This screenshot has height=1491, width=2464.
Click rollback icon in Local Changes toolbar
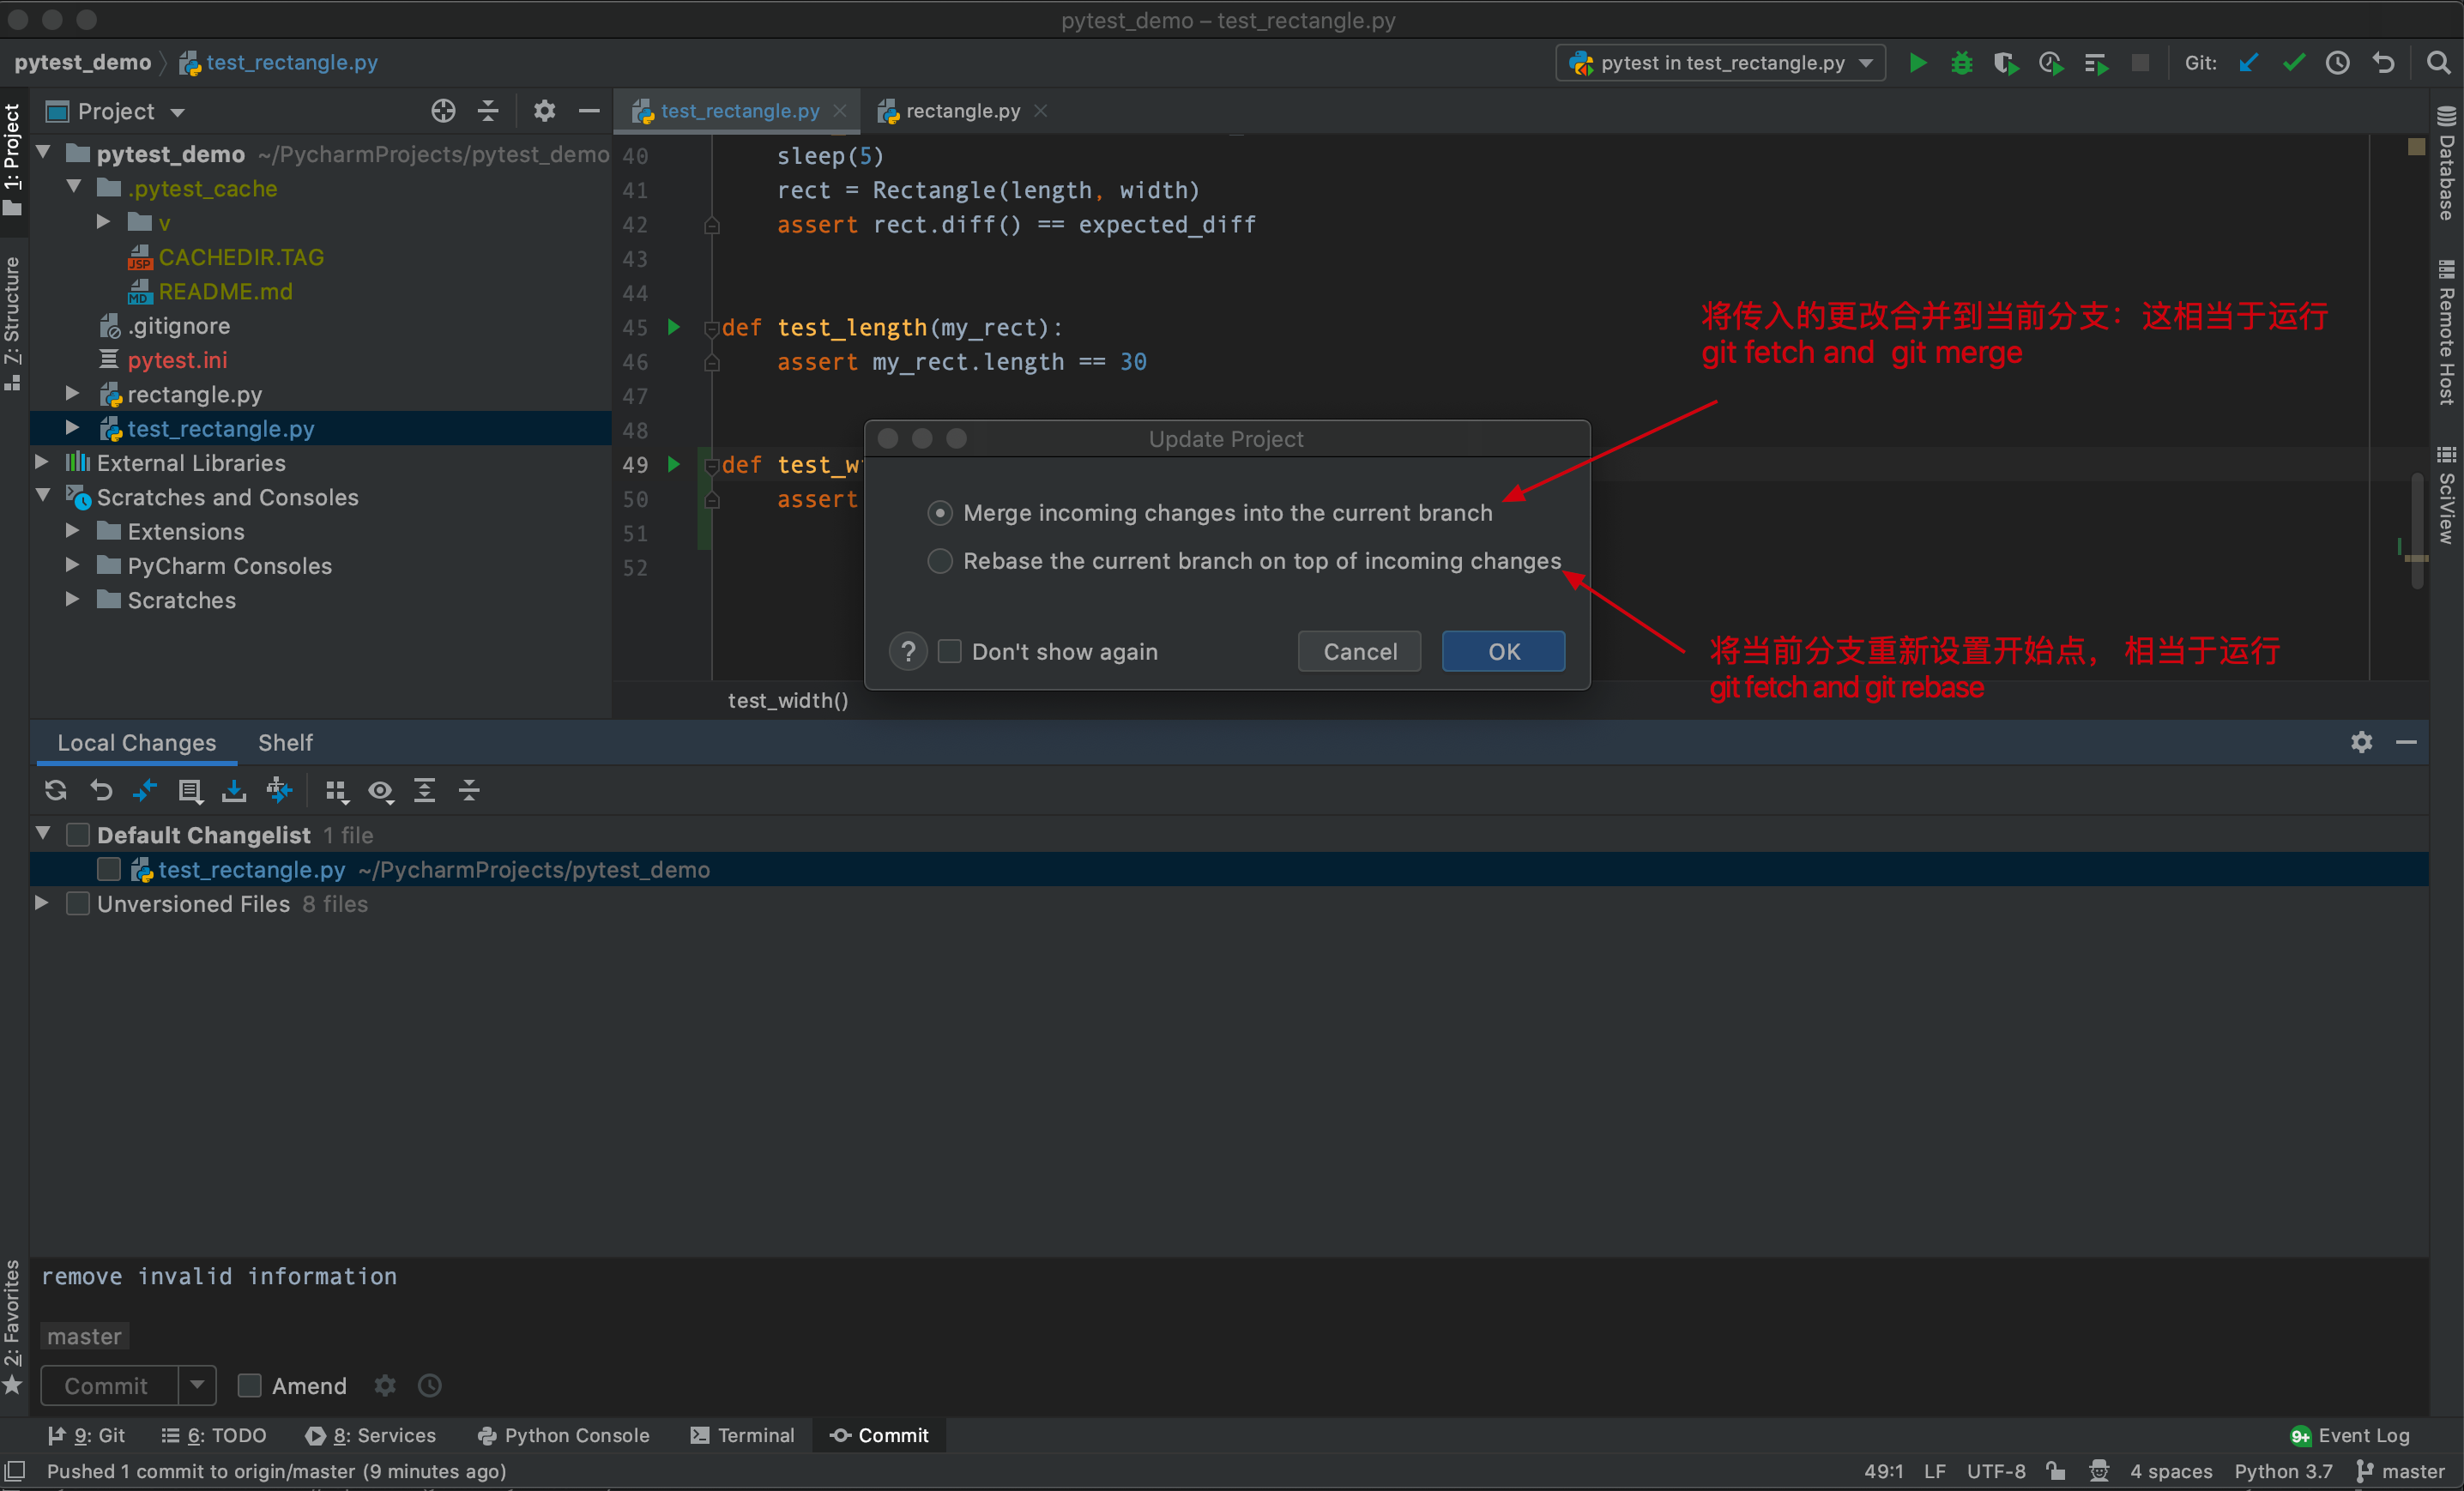(101, 791)
